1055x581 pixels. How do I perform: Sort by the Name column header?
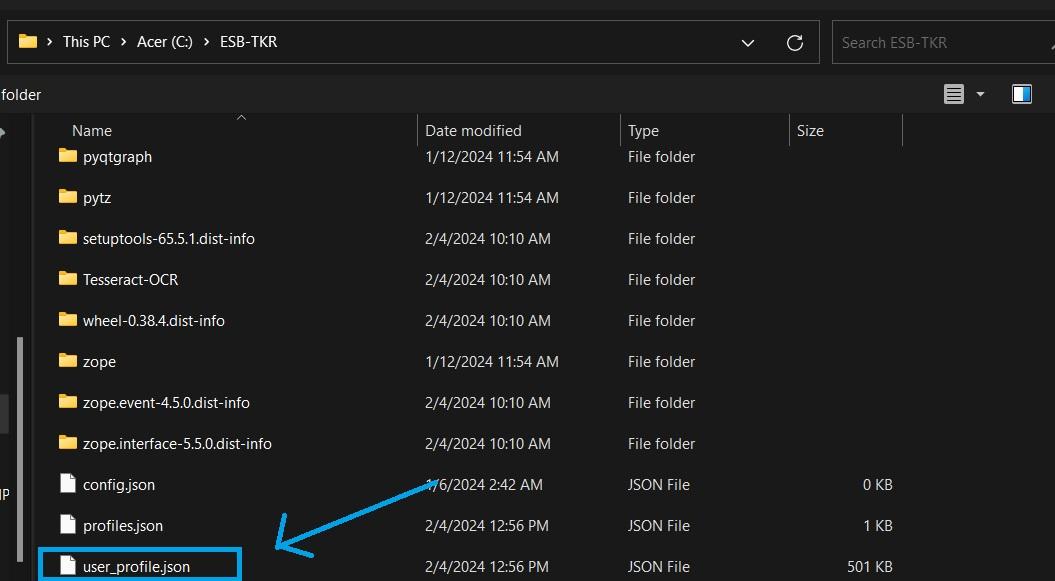[92, 130]
